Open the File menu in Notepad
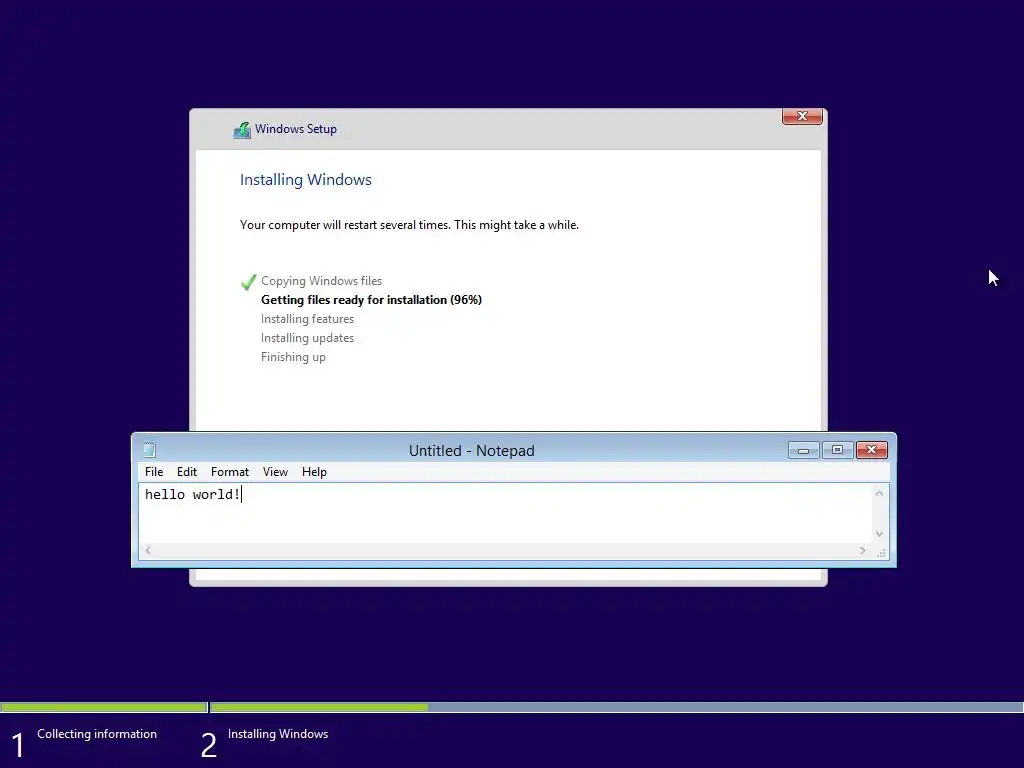1024x768 pixels. (x=153, y=472)
